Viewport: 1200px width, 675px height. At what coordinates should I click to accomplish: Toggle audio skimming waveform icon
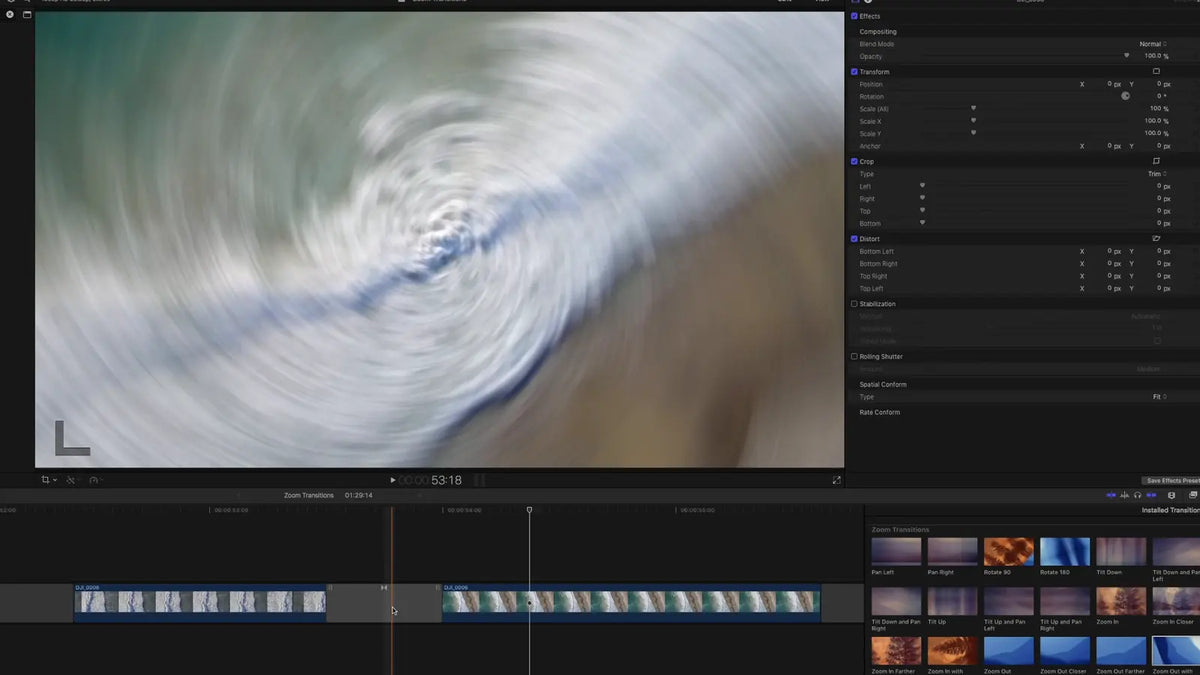pyautogui.click(x=1124, y=495)
